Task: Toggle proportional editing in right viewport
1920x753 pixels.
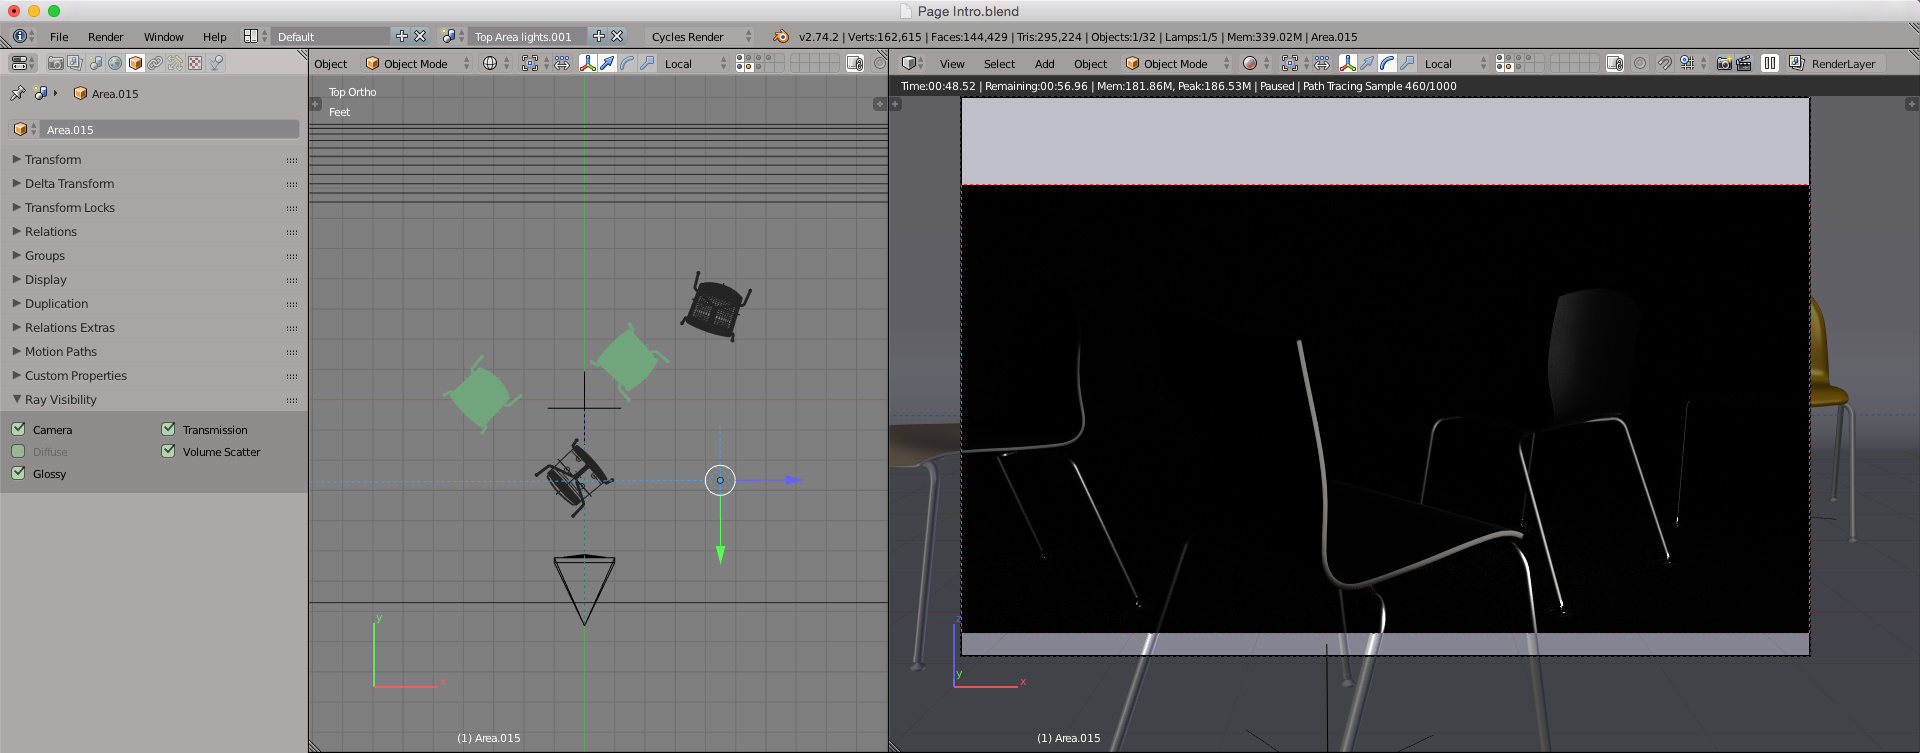Action: [1640, 63]
